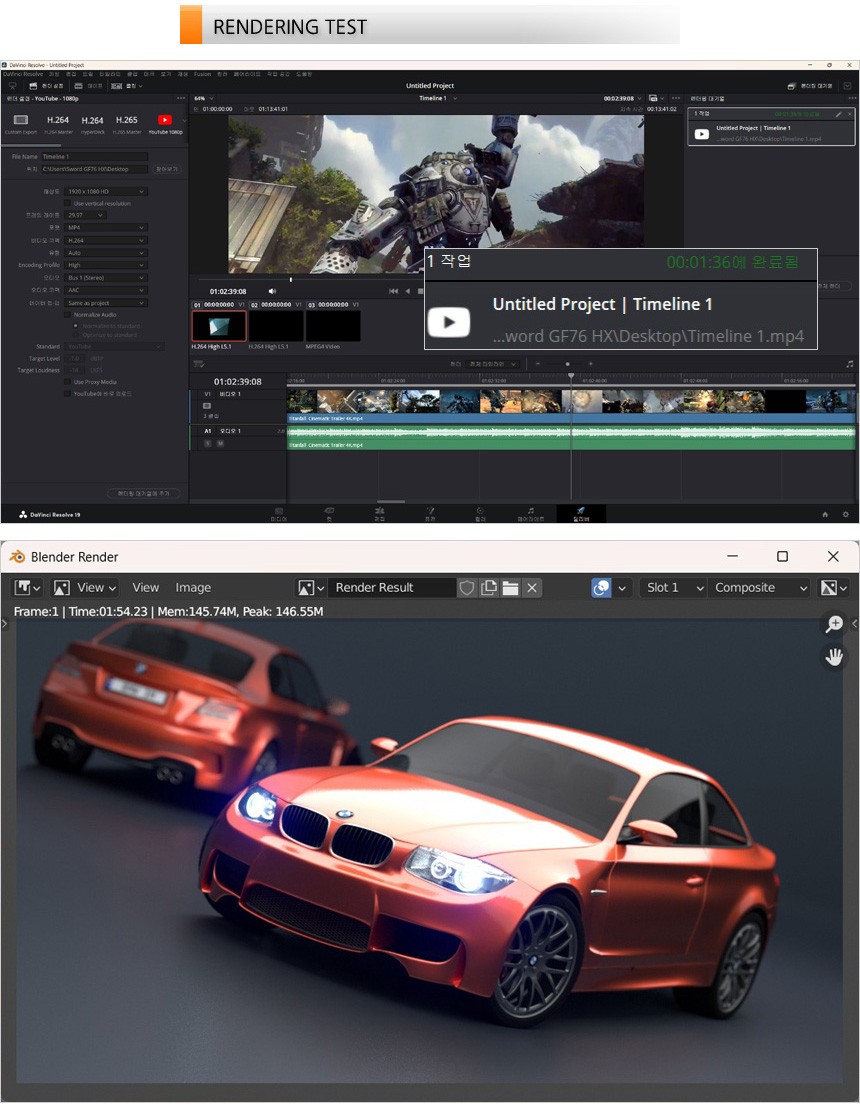
Task: Check the Use Proxy Media option
Action: [69, 382]
